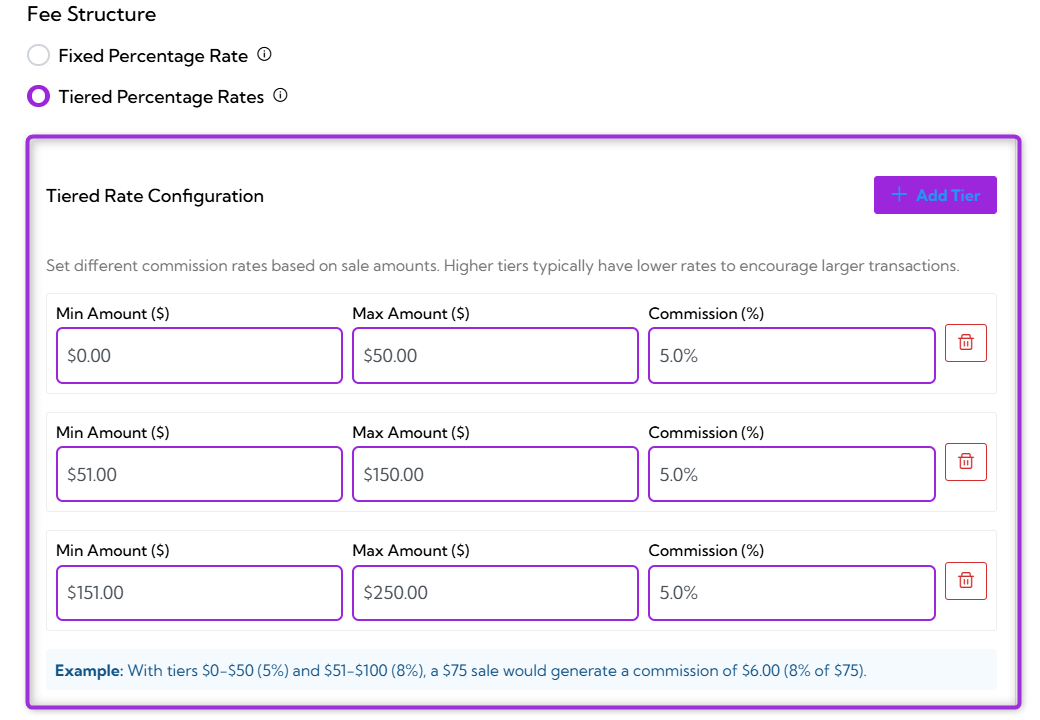Select the Tiered Percentage Rates radio button
This screenshot has height=720, width=1040.
(x=38, y=96)
